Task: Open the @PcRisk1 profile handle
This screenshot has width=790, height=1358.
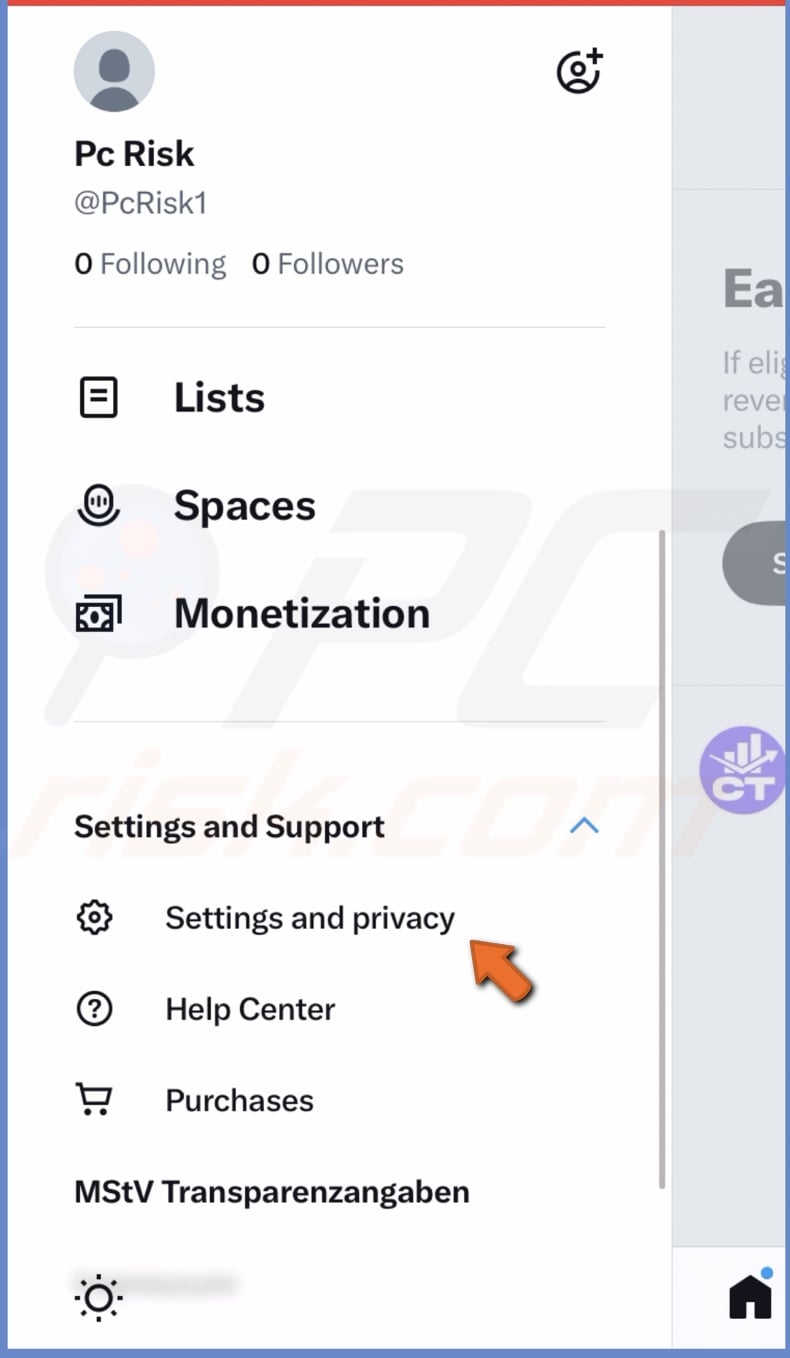Action: pos(140,203)
